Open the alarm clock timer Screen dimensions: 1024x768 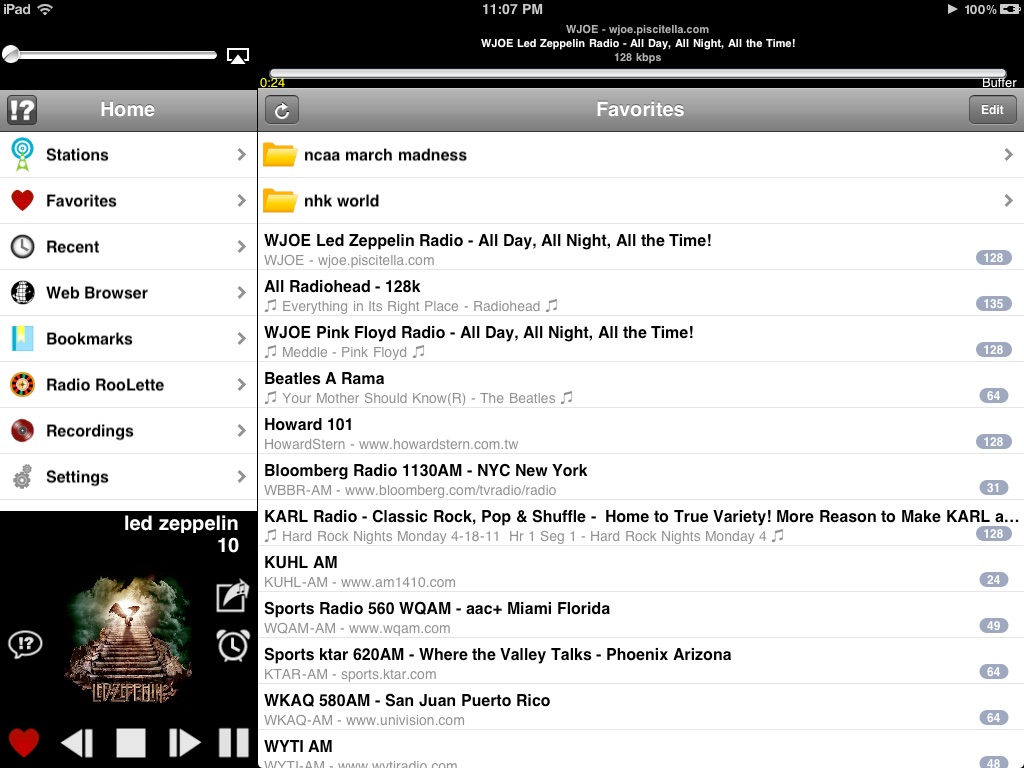232,645
